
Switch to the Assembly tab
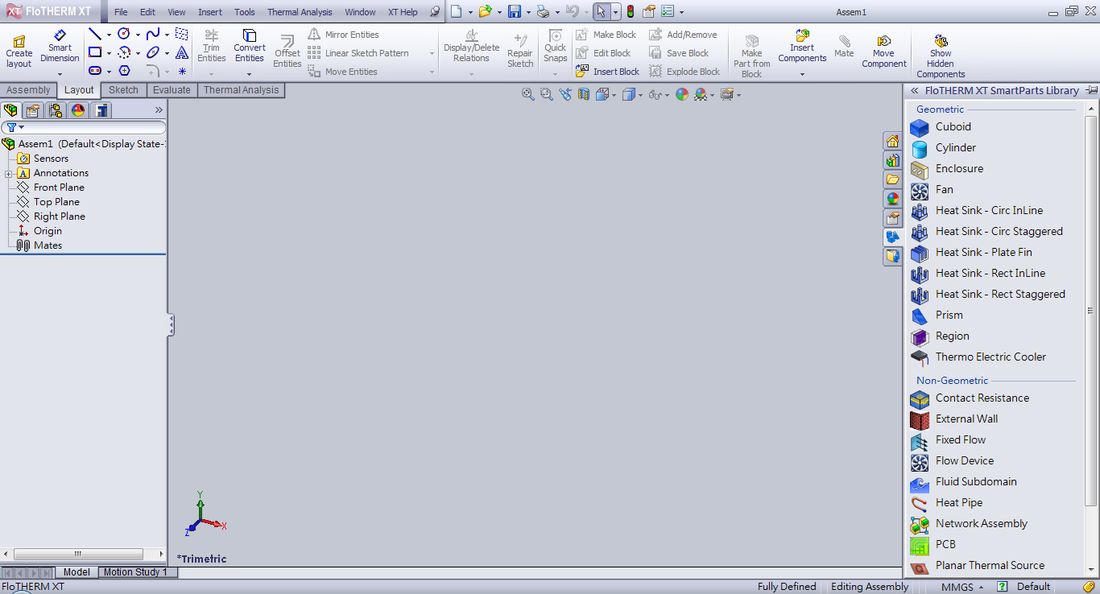[28, 90]
